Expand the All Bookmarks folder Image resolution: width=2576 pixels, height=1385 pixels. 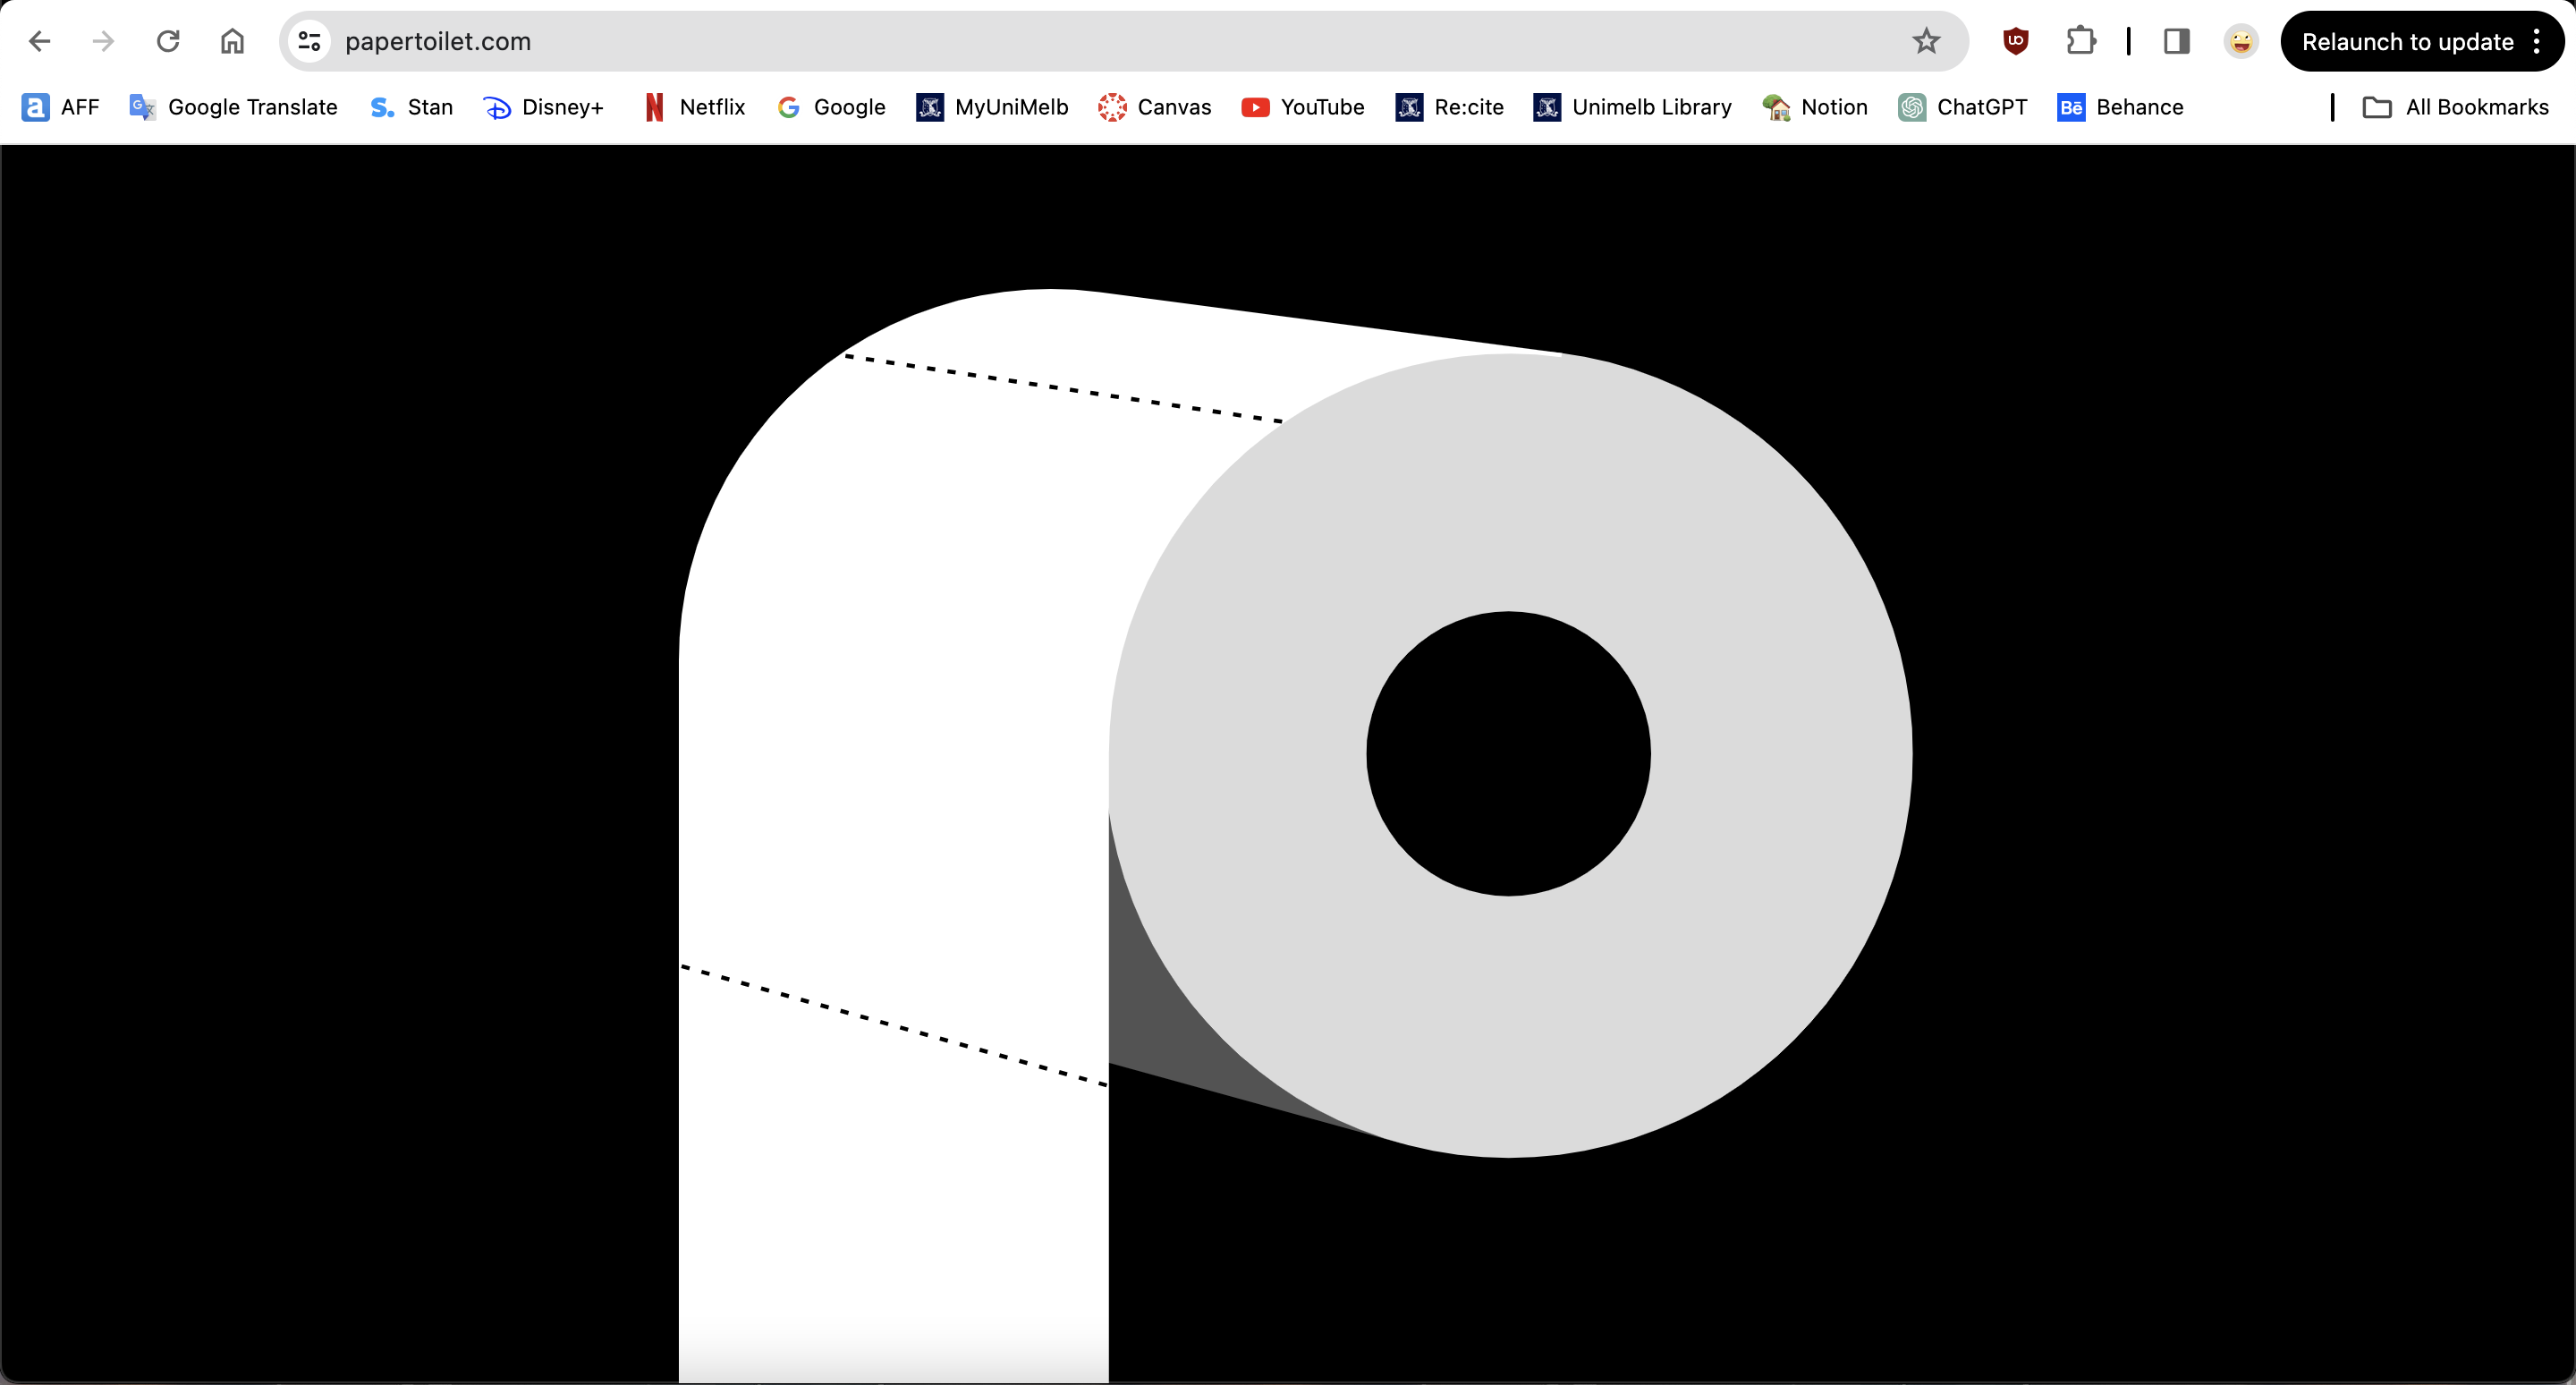[2455, 107]
